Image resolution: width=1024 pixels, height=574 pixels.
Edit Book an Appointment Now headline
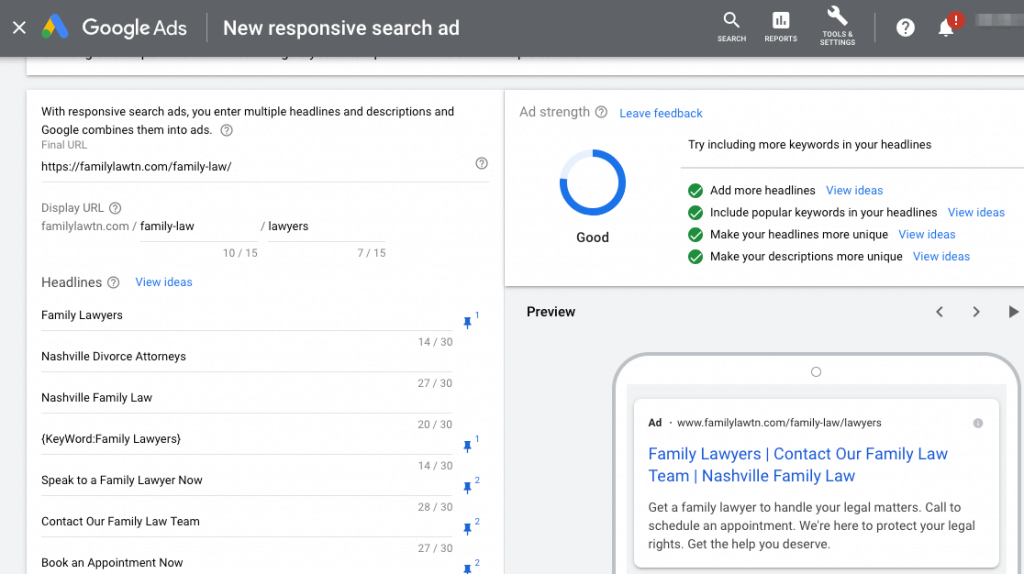click(247, 562)
